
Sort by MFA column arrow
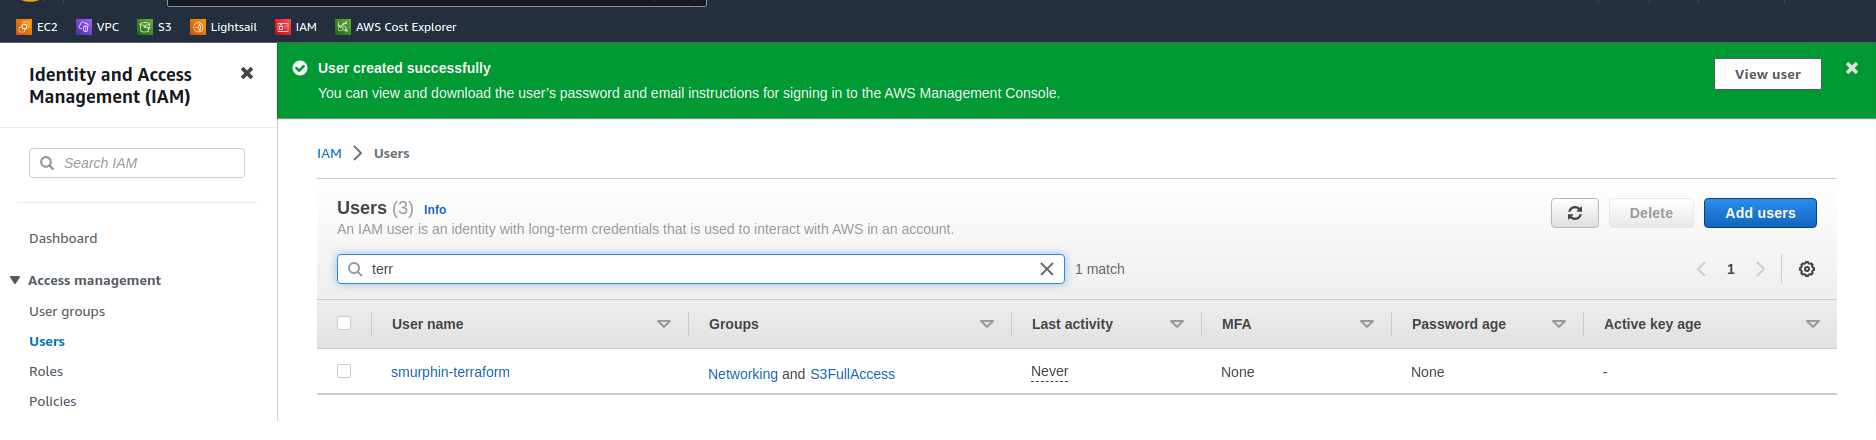pyautogui.click(x=1367, y=324)
